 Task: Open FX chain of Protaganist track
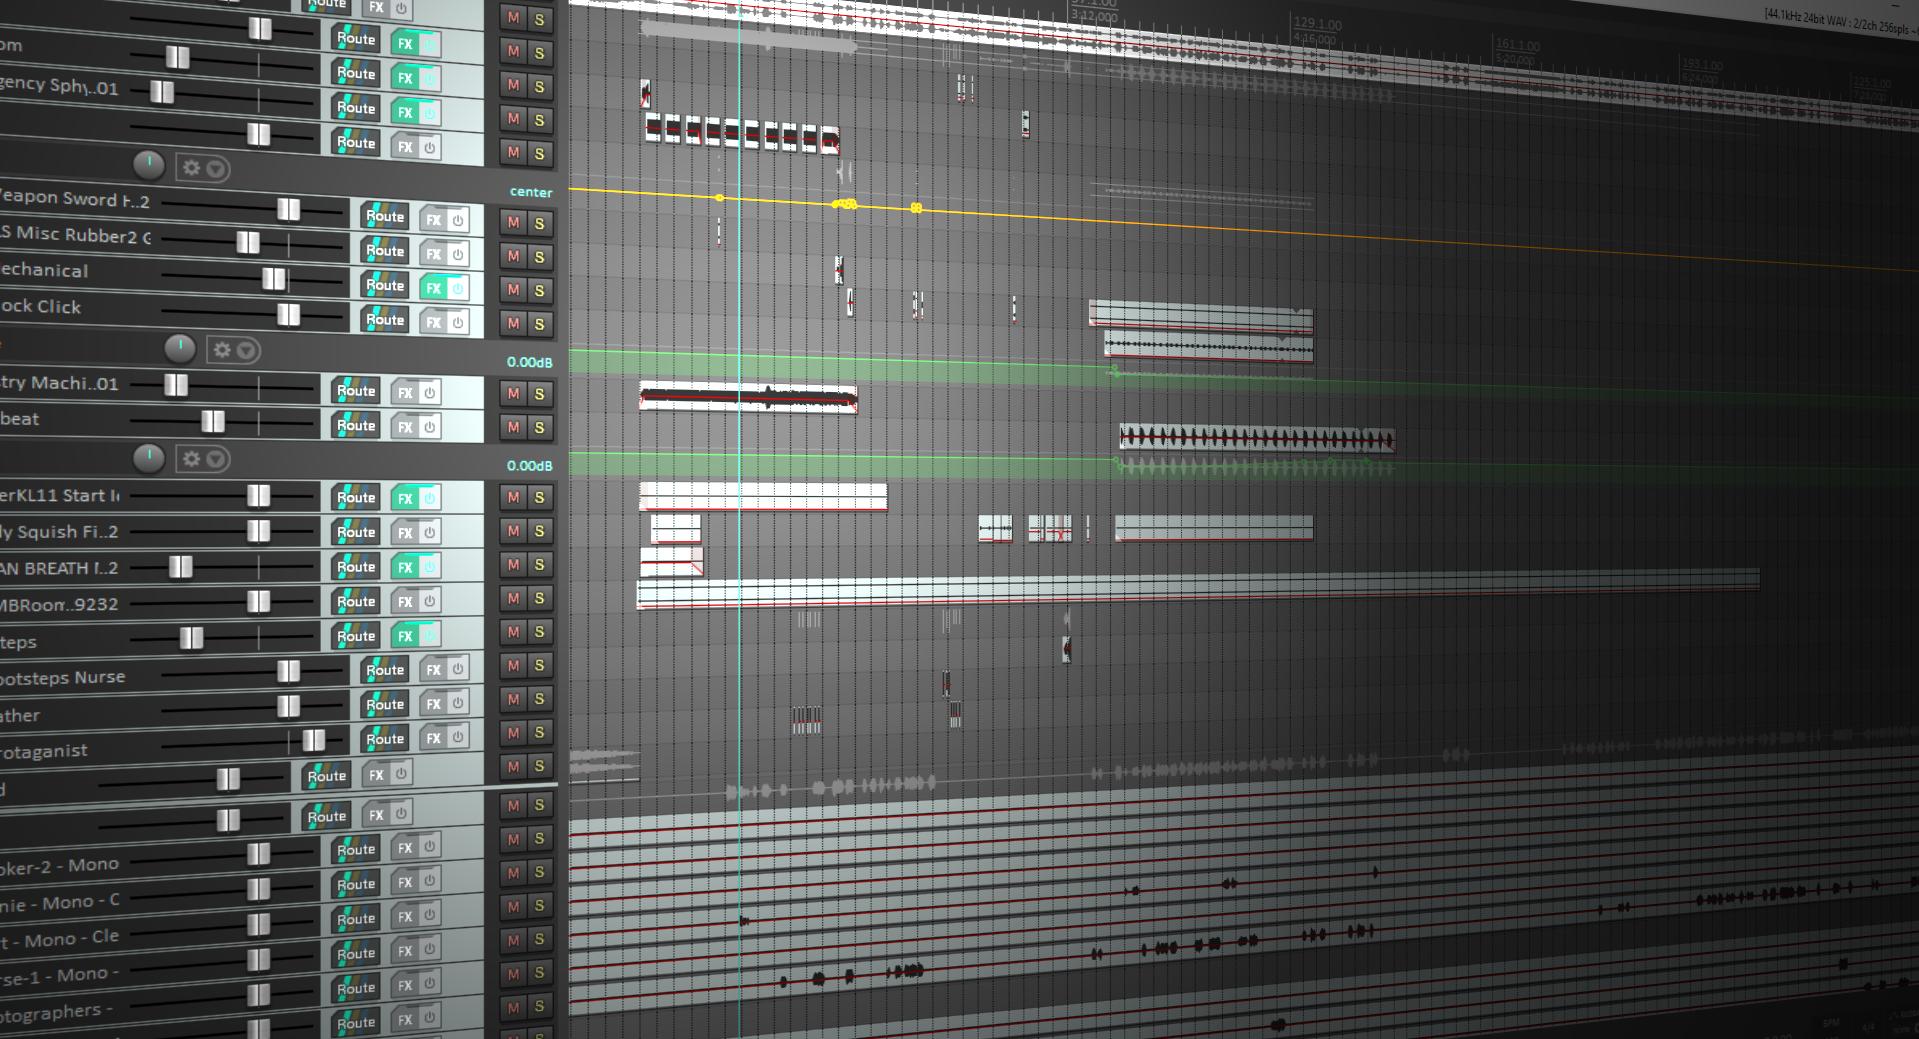pyautogui.click(x=433, y=738)
